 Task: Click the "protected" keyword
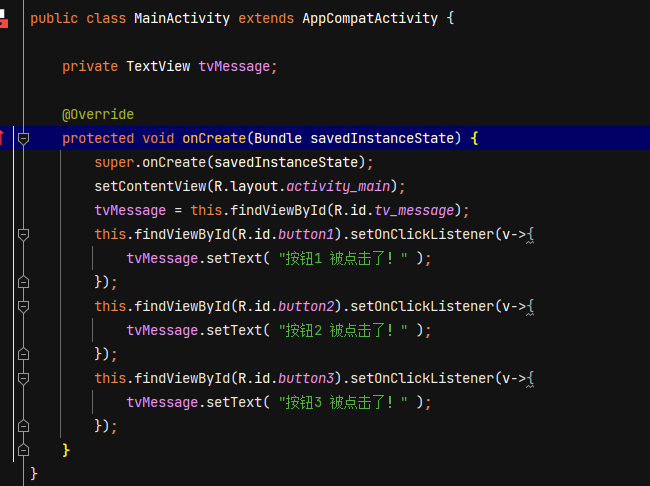coord(98,139)
